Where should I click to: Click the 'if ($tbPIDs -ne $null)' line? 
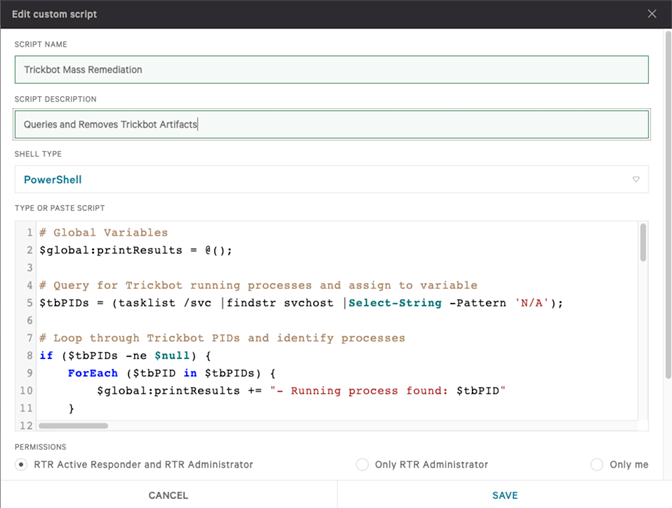125,355
